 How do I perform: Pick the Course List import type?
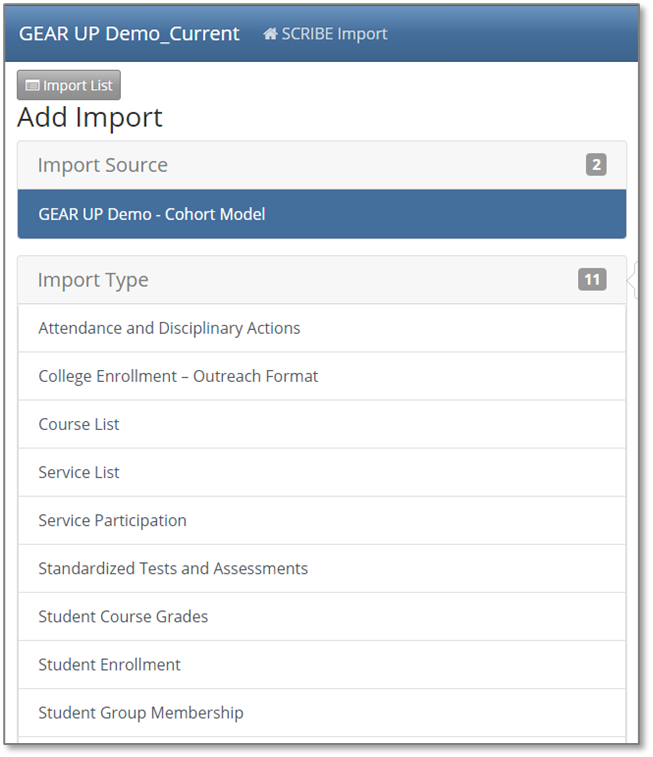click(79, 424)
